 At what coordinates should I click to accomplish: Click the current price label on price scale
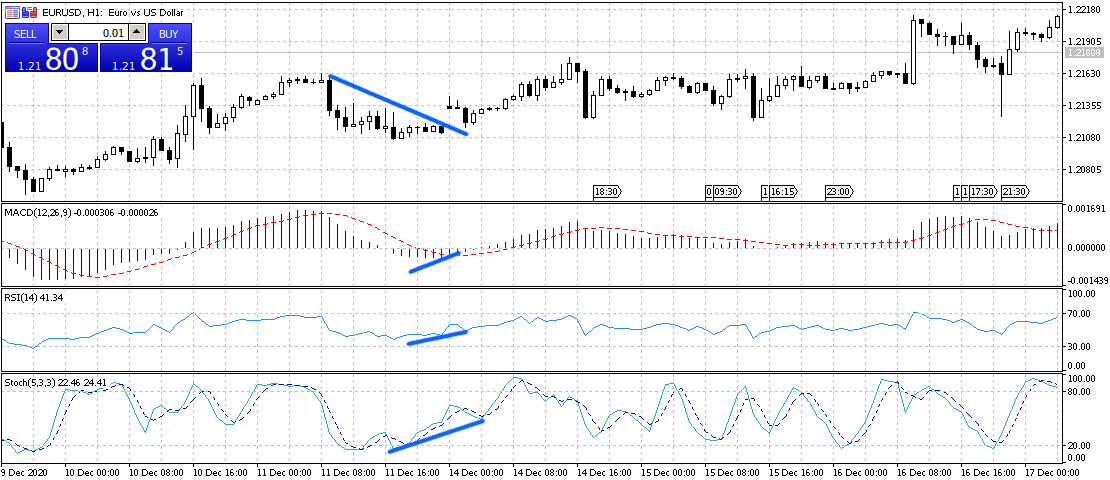coord(1083,52)
